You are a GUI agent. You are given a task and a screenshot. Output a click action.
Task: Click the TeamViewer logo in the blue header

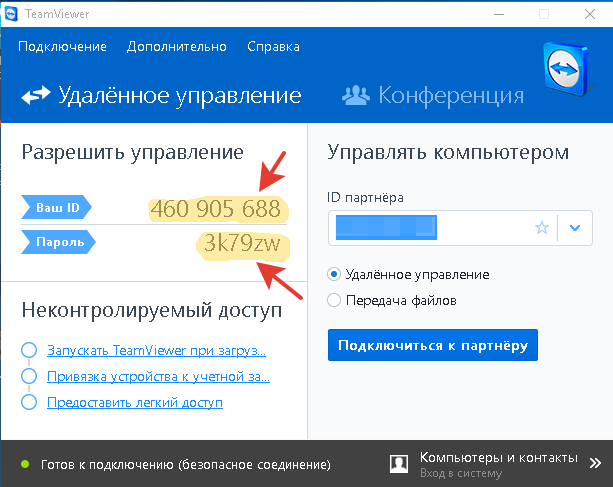coord(566,69)
